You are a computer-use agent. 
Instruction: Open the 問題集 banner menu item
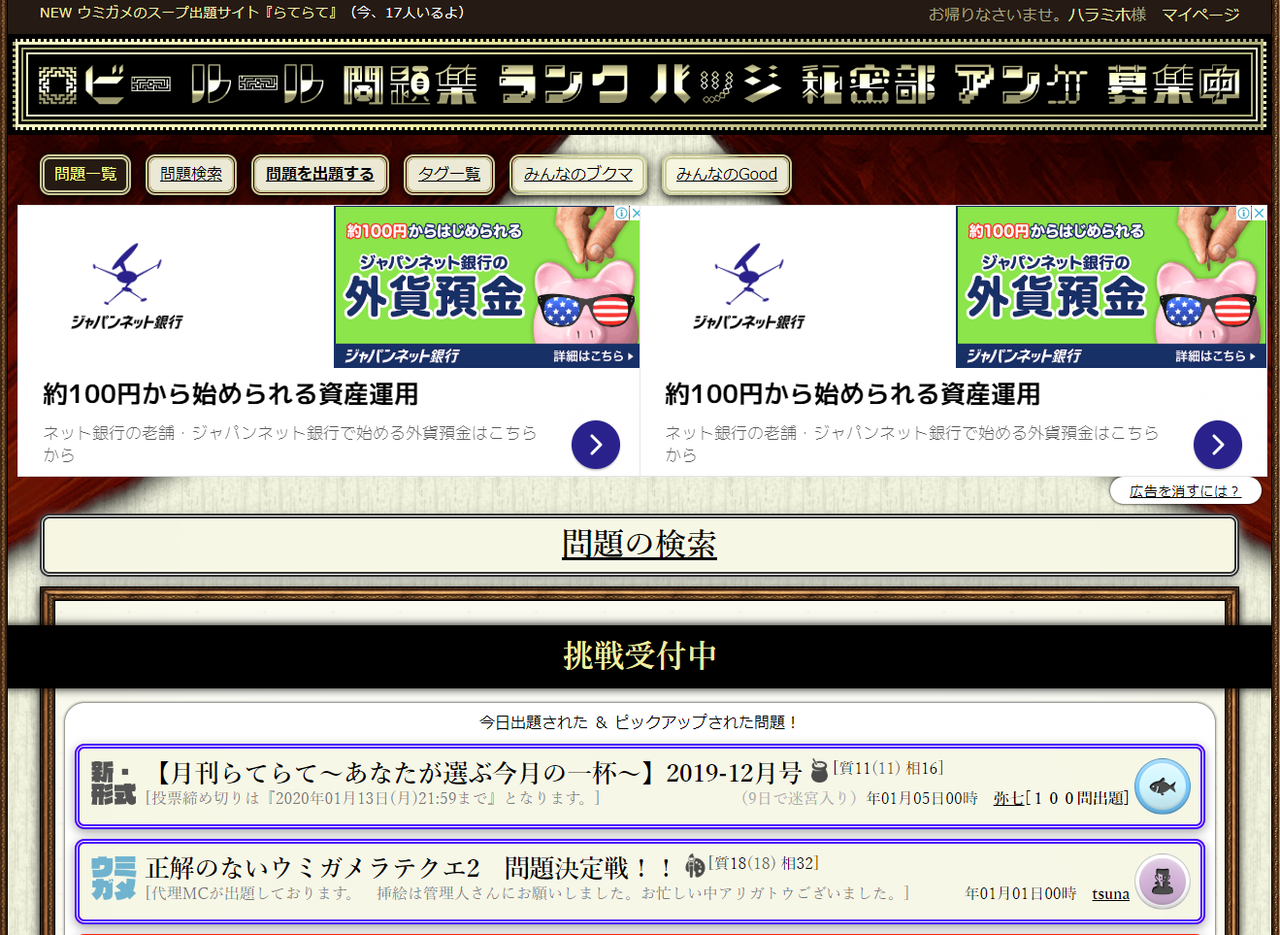click(x=409, y=85)
